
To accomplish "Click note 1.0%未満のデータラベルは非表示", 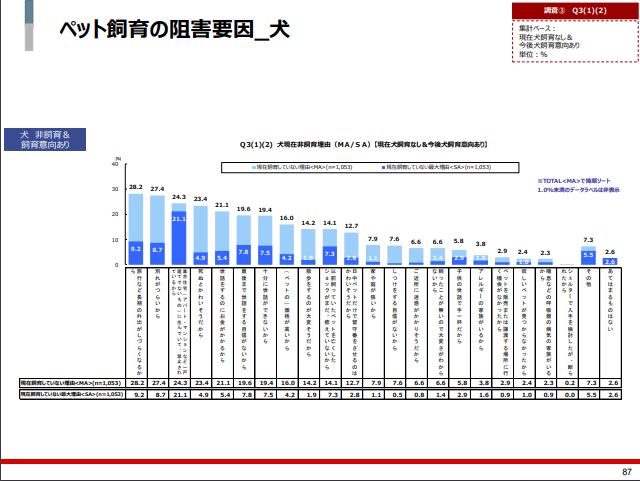I will pos(578,190).
